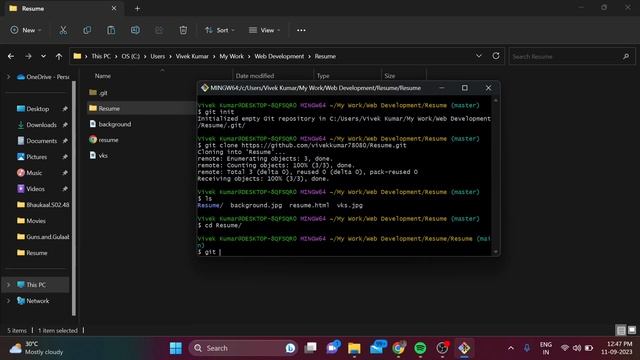The image size is (640, 360).
Task: Unpin Desktop using its pin icon
Action: pyautogui.click(x=64, y=109)
